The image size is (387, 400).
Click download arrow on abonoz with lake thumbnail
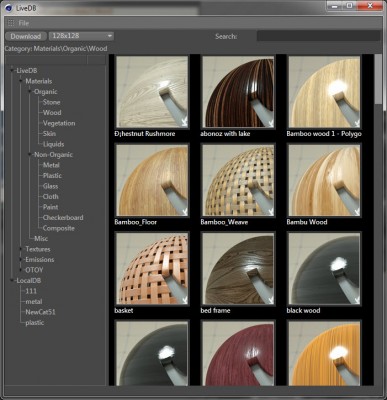pyautogui.click(x=270, y=123)
